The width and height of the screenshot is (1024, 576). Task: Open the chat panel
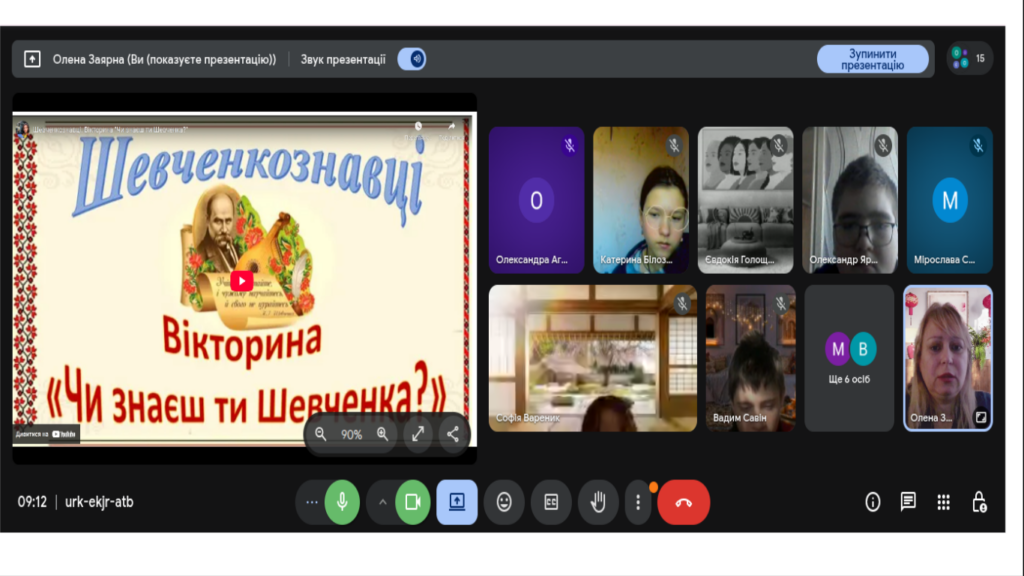(x=908, y=502)
